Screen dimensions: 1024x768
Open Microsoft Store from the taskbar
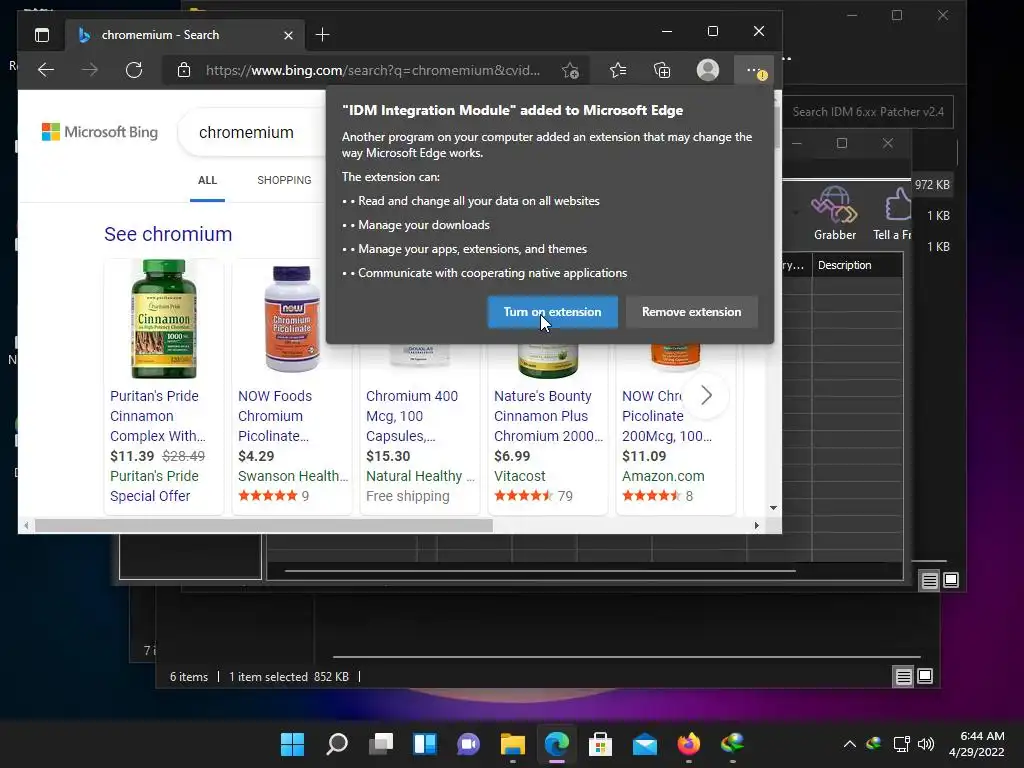[x=600, y=744]
